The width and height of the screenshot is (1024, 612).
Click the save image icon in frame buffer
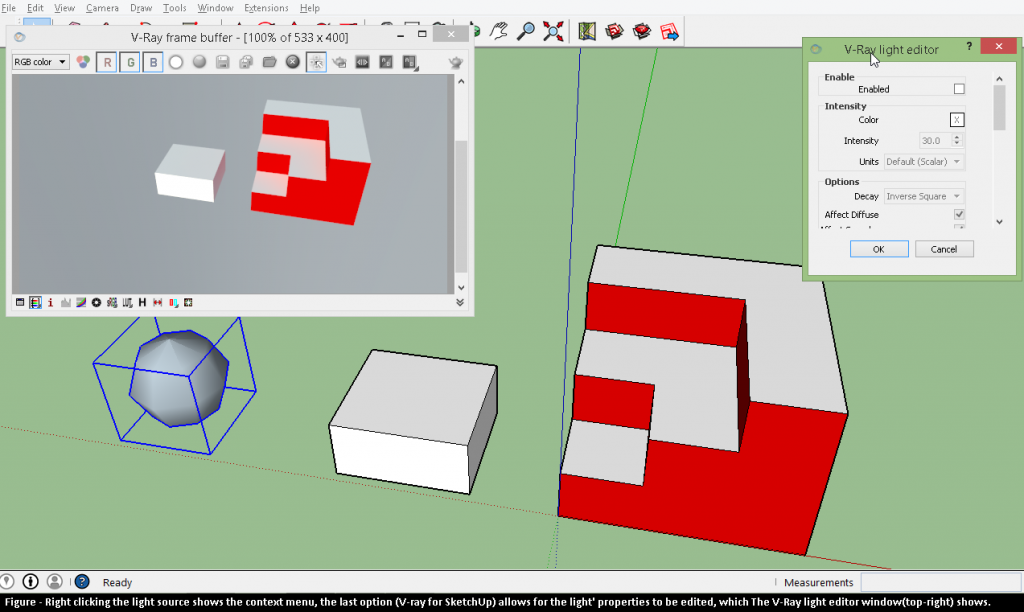click(x=222, y=62)
